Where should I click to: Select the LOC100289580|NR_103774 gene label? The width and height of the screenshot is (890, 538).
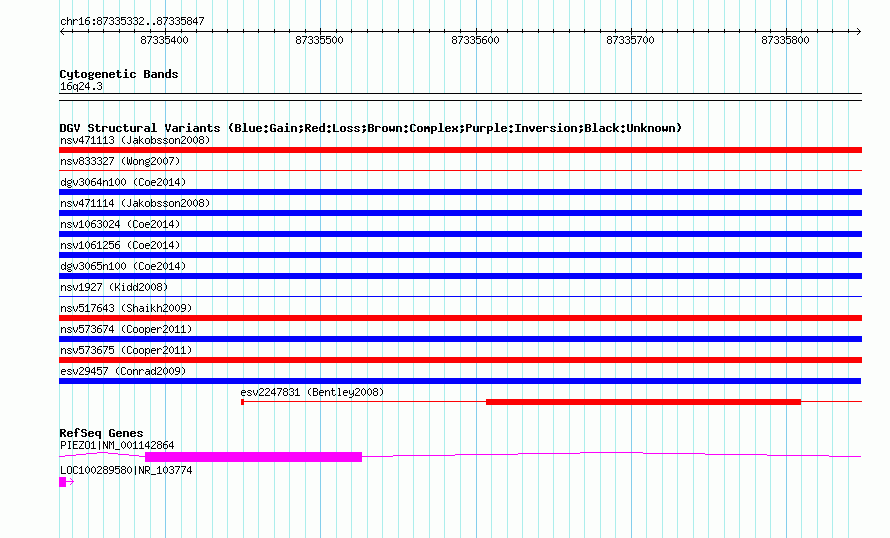[126, 470]
